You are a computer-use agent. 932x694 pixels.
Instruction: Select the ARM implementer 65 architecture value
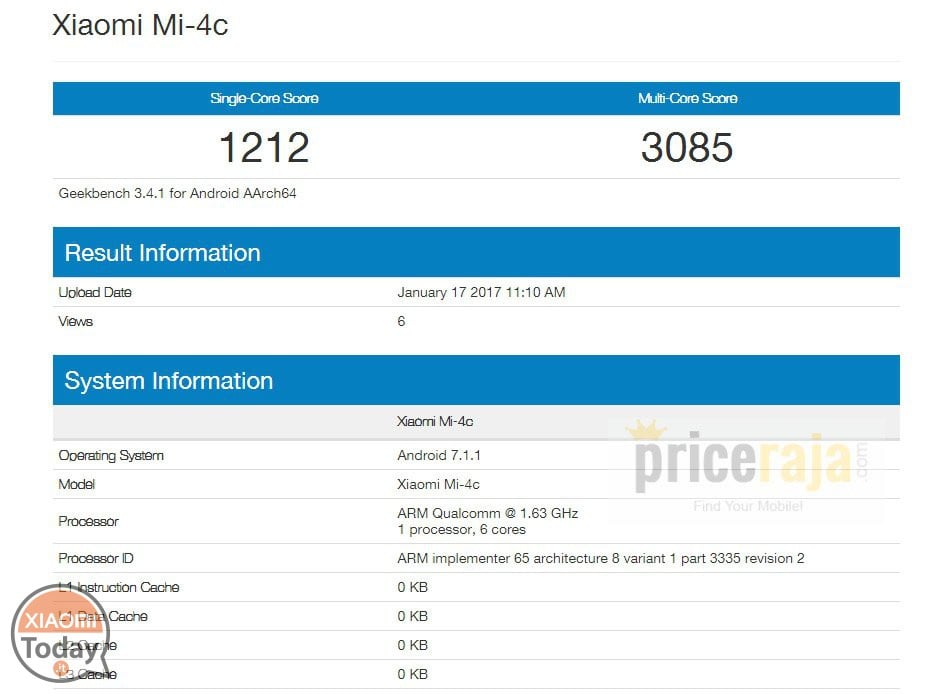pos(600,559)
